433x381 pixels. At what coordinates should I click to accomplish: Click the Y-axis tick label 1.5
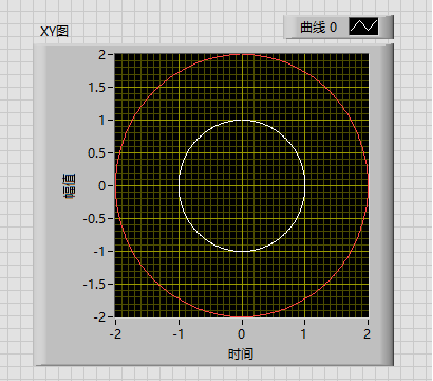coord(97,88)
